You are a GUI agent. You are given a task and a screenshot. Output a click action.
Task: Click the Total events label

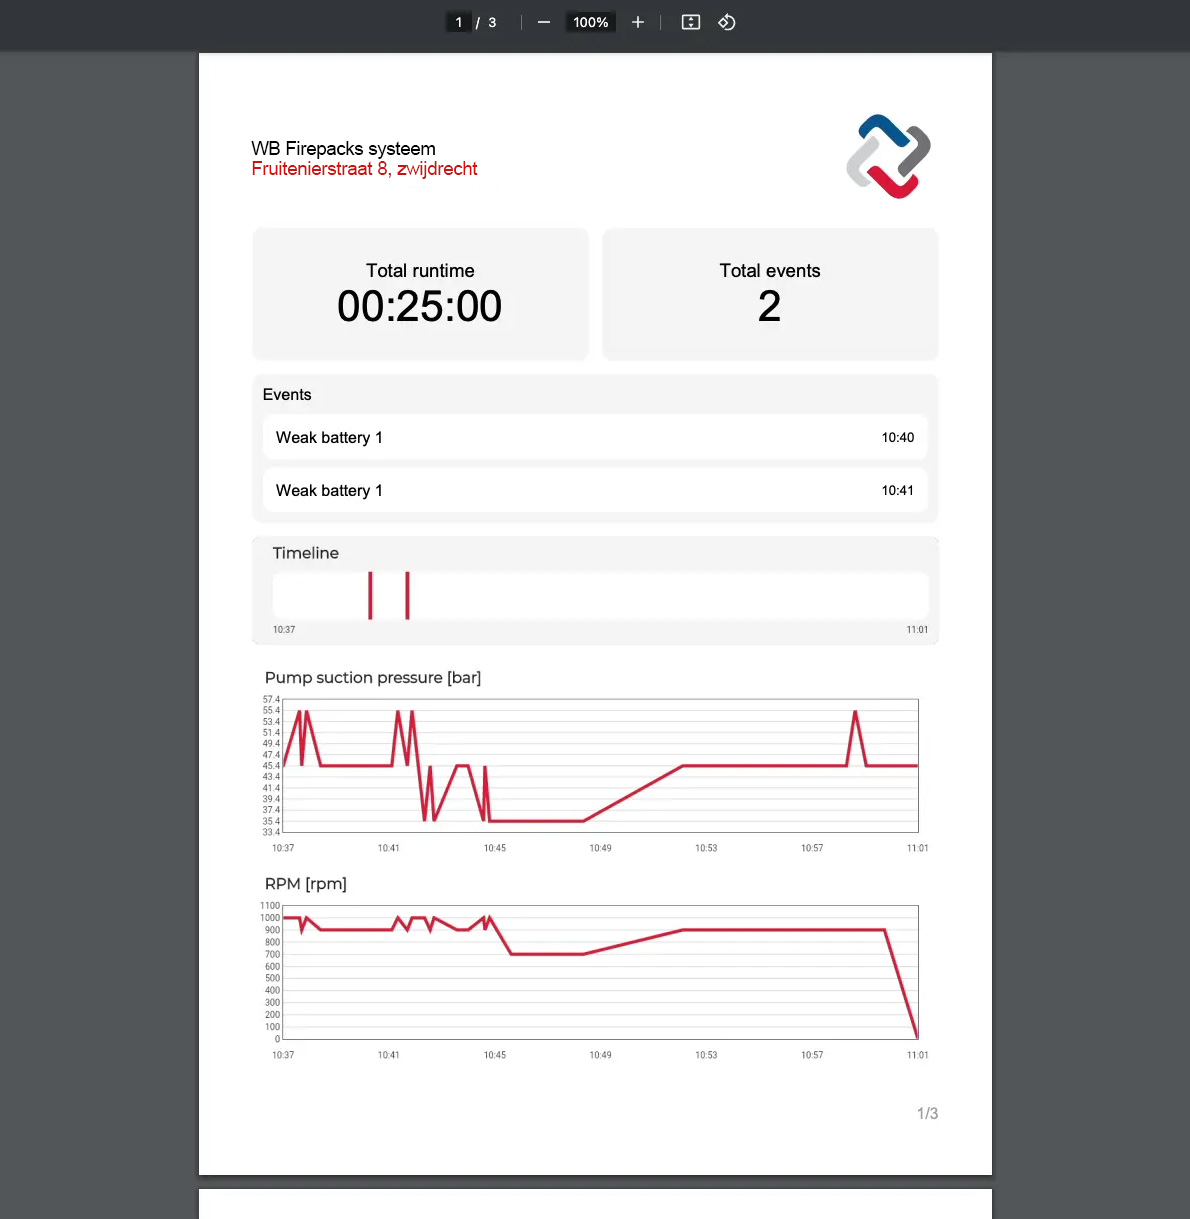click(x=770, y=271)
